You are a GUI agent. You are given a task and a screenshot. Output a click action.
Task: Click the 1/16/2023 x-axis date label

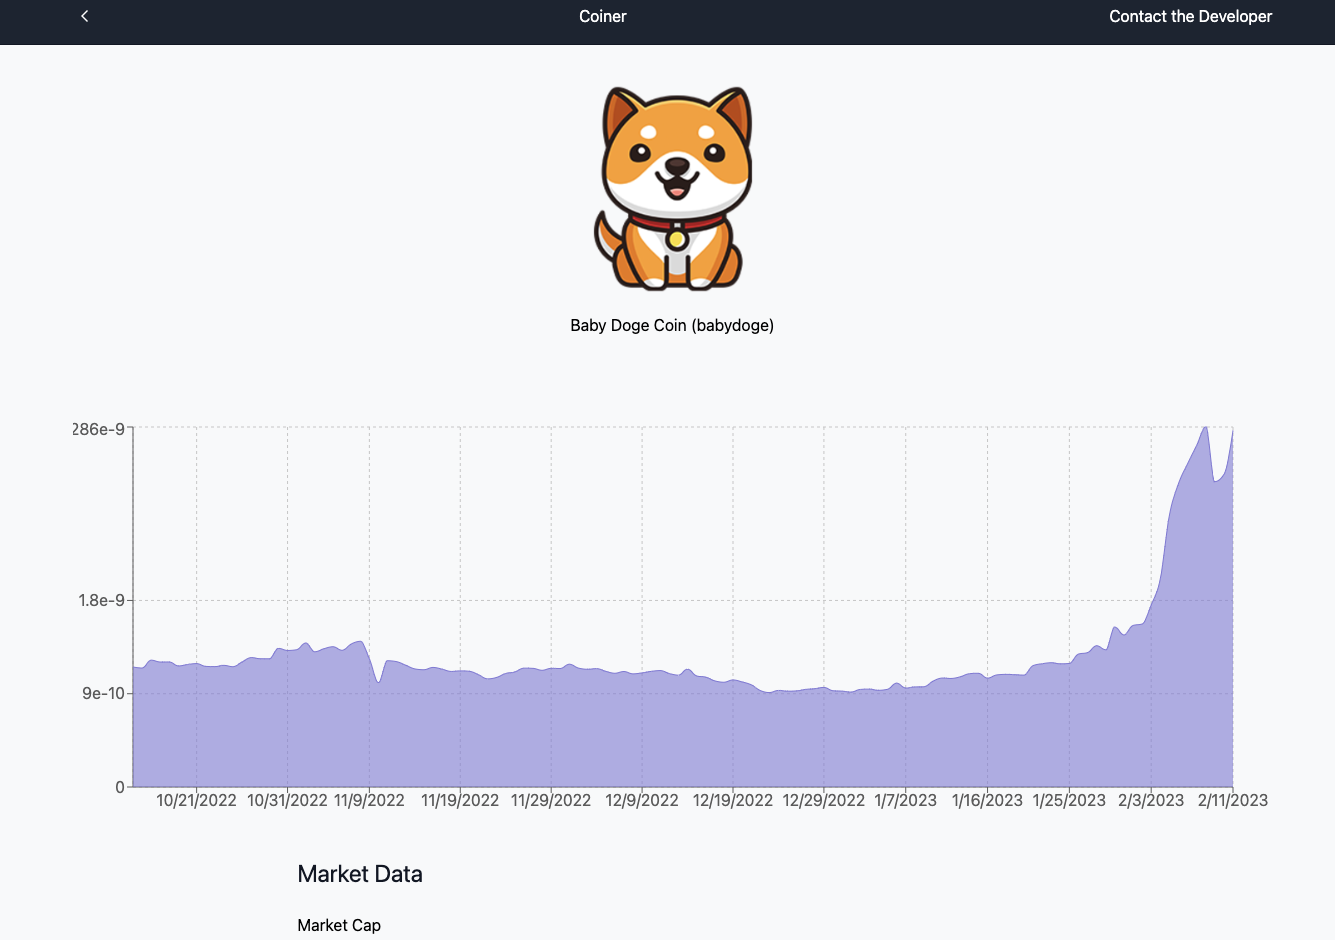click(987, 800)
